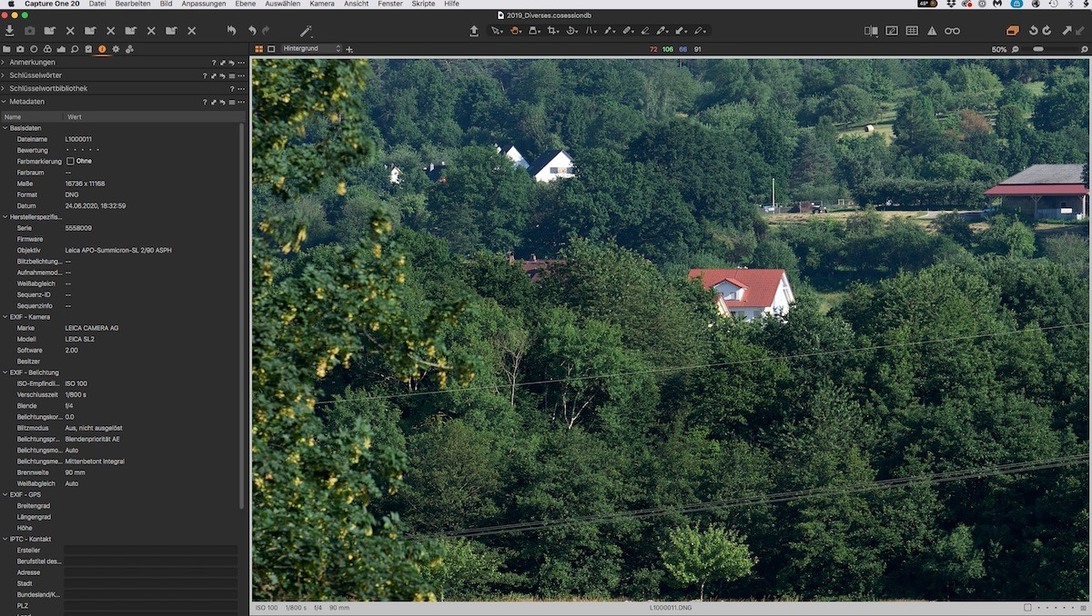Open the Anpassungen menu
1092x616 pixels.
click(203, 4)
